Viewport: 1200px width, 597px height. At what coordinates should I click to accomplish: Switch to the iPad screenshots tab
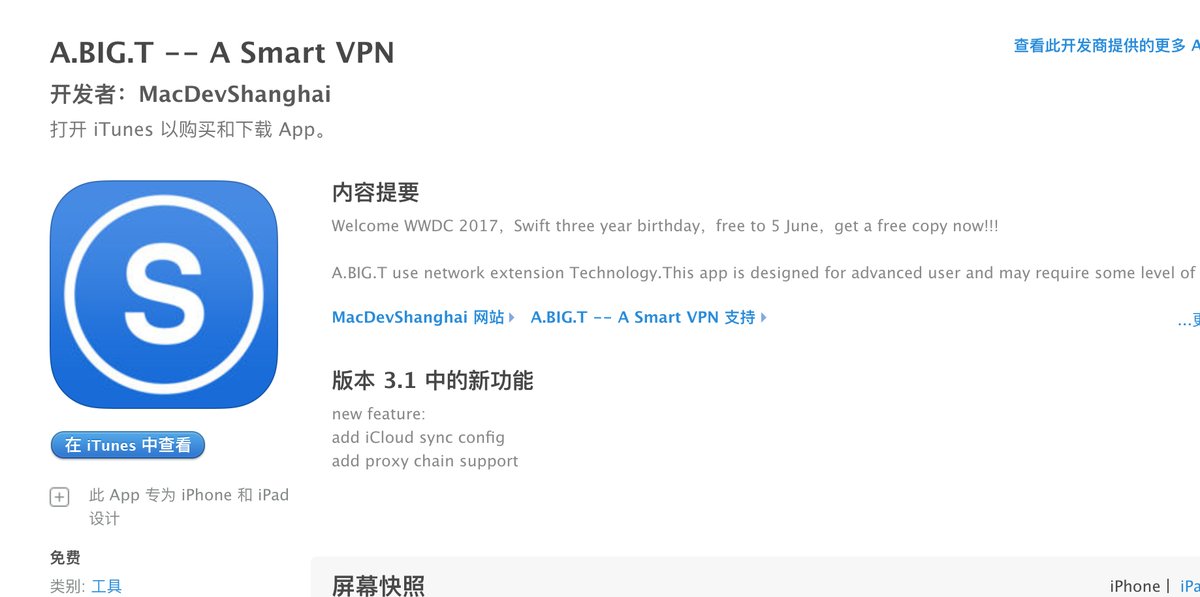click(x=1189, y=586)
